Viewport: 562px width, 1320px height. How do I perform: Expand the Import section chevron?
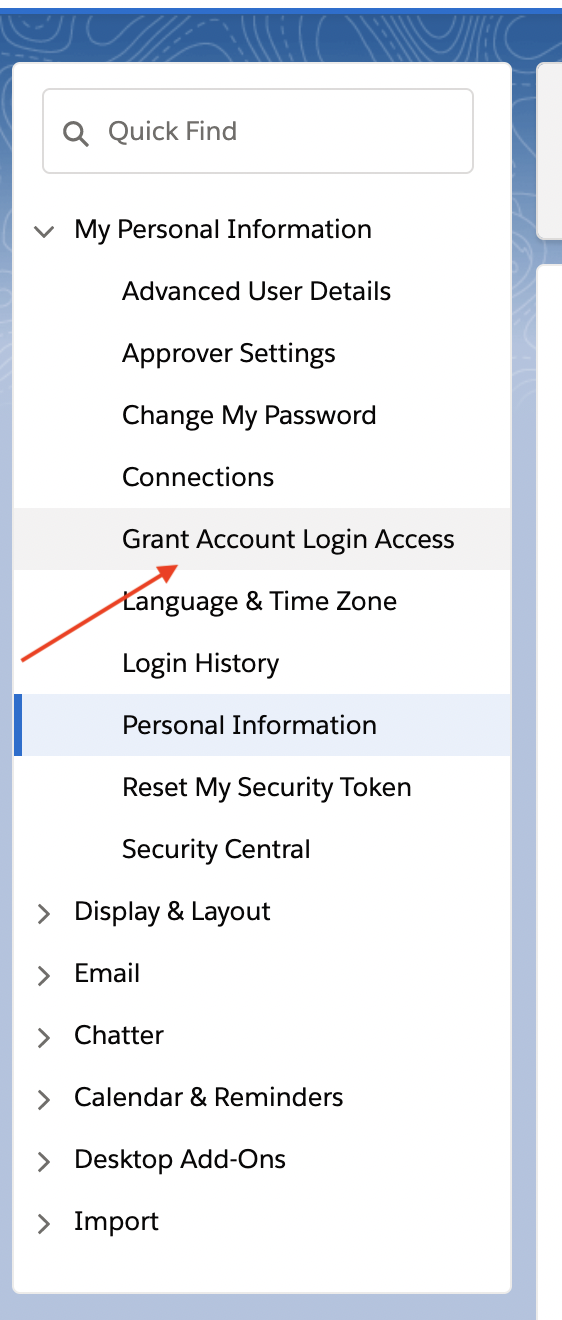point(43,1223)
